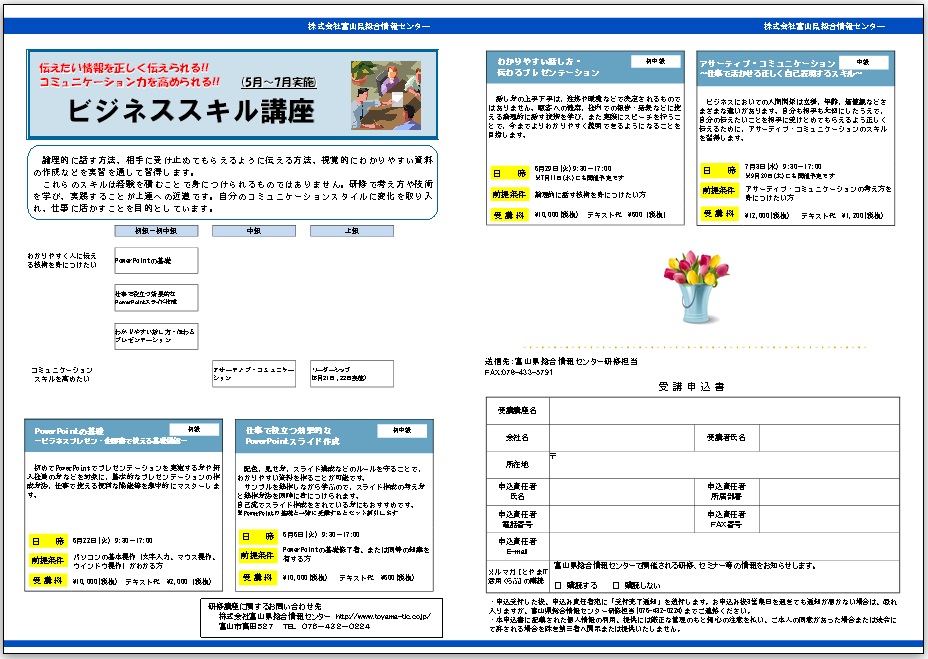Screen dimensions: 928x659
Task: Select the 上級 level column header
Action: [x=351, y=231]
